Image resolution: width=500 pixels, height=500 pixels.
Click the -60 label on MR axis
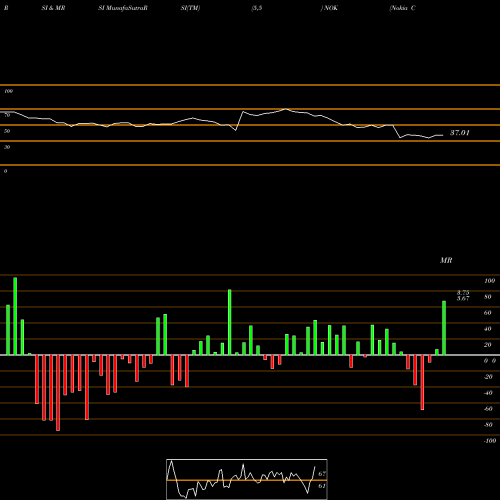tap(488, 409)
